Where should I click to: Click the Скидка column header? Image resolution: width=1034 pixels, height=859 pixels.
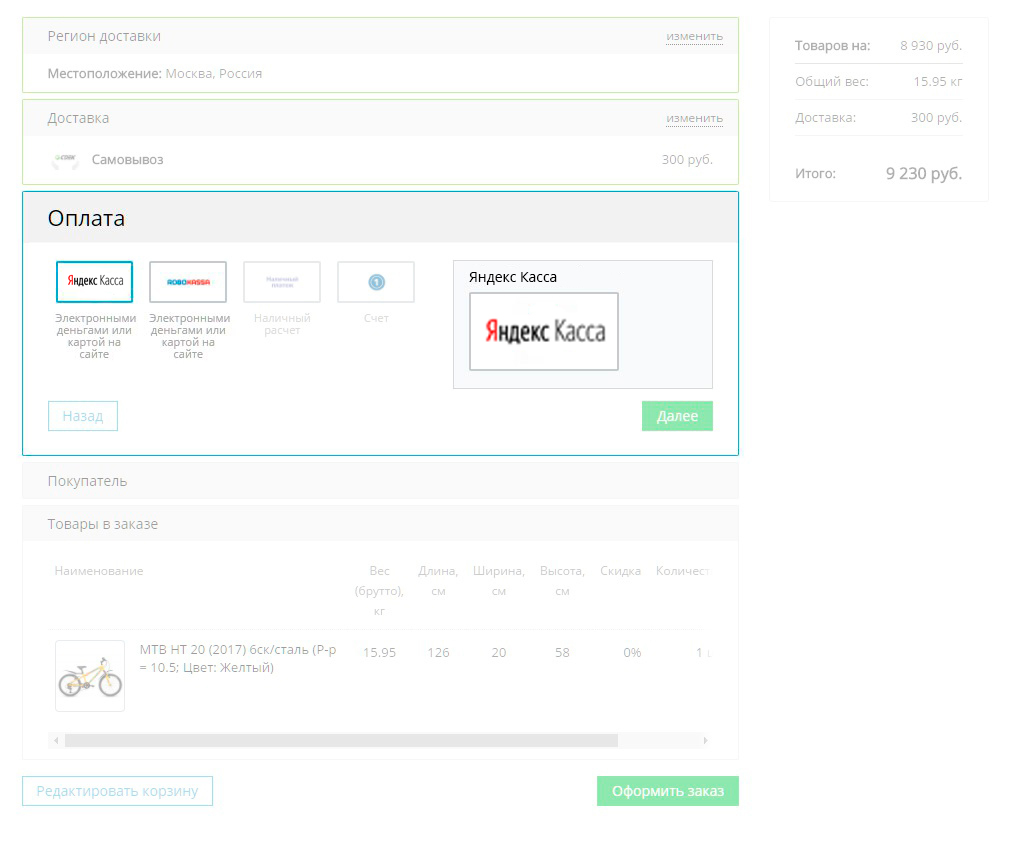[621, 571]
